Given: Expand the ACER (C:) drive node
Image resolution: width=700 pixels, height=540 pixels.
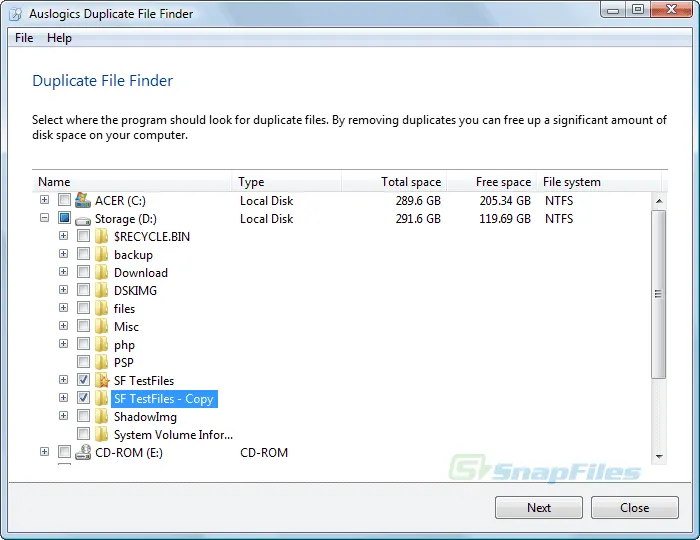Looking at the screenshot, I should tap(44, 199).
